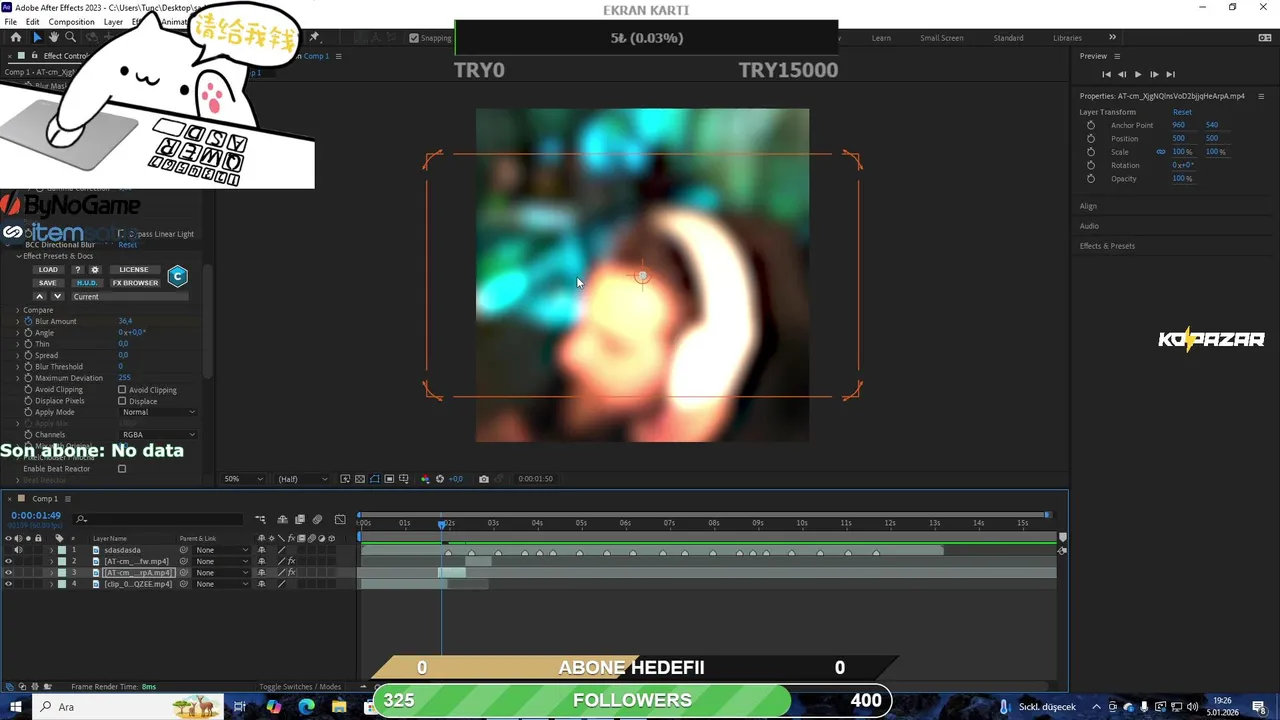
Task: Click the BCC LOAD preset button
Action: [x=48, y=270]
